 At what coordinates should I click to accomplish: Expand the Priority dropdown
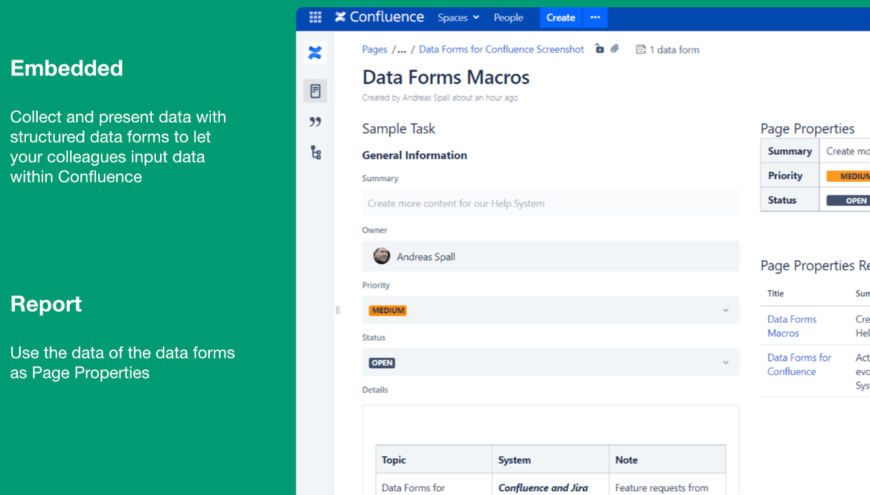point(725,310)
